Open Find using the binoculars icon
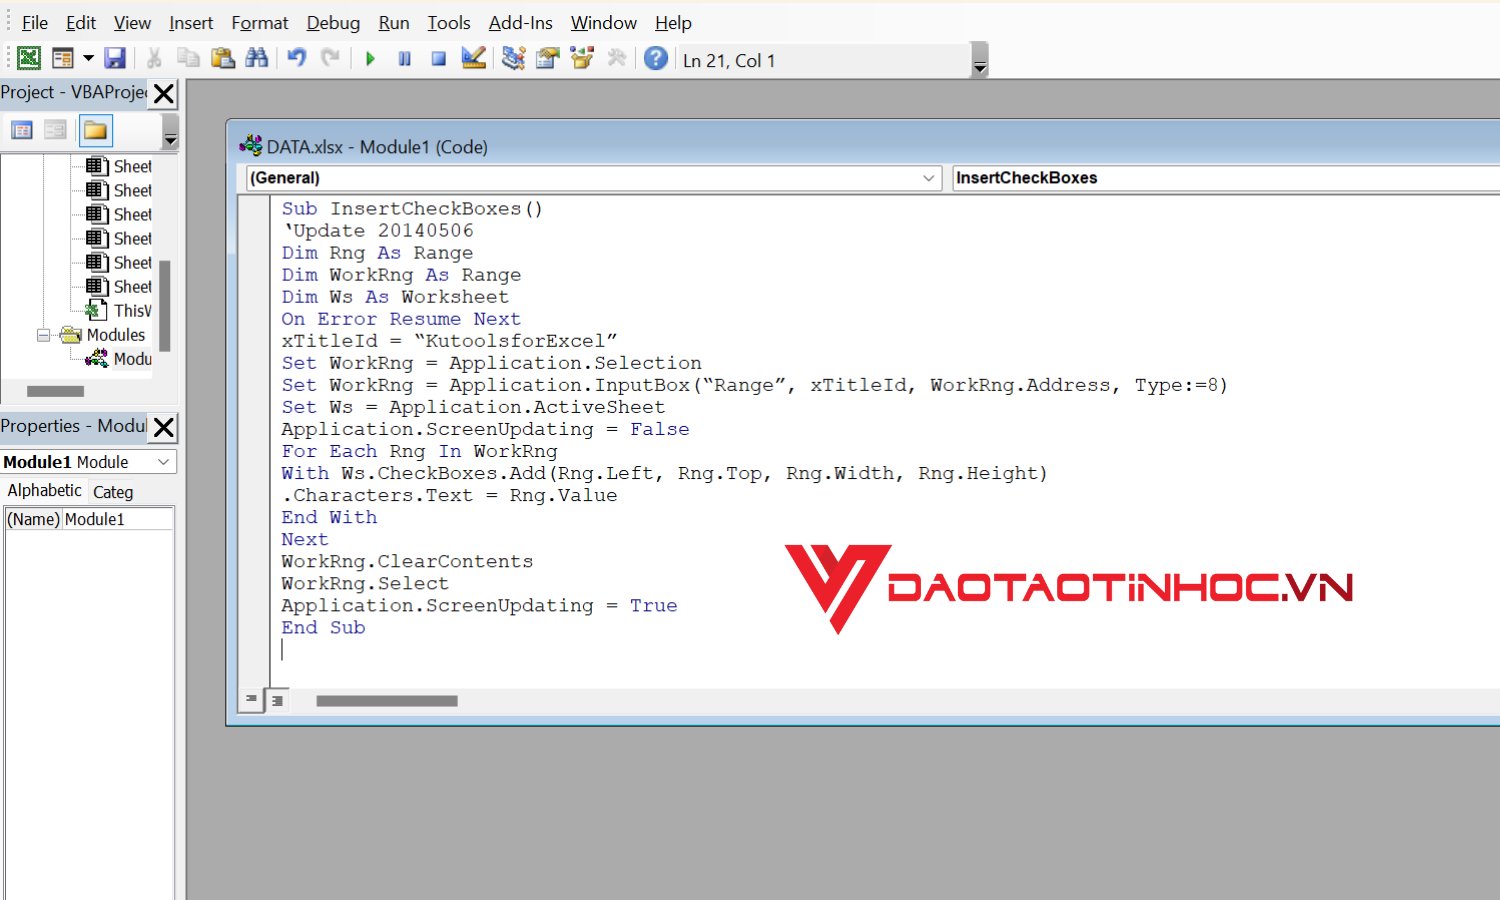This screenshot has width=1500, height=900. 257,58
